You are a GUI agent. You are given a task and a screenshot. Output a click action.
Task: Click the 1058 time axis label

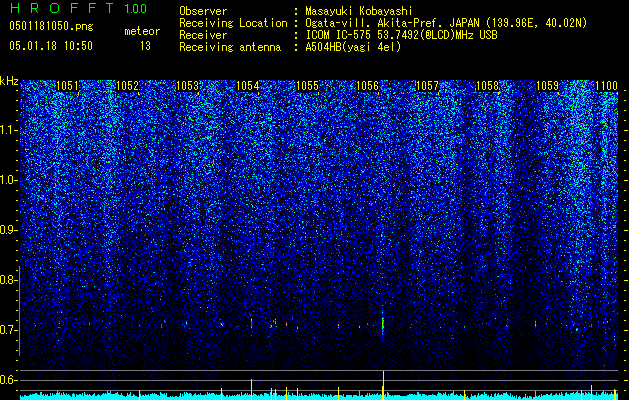(487, 86)
